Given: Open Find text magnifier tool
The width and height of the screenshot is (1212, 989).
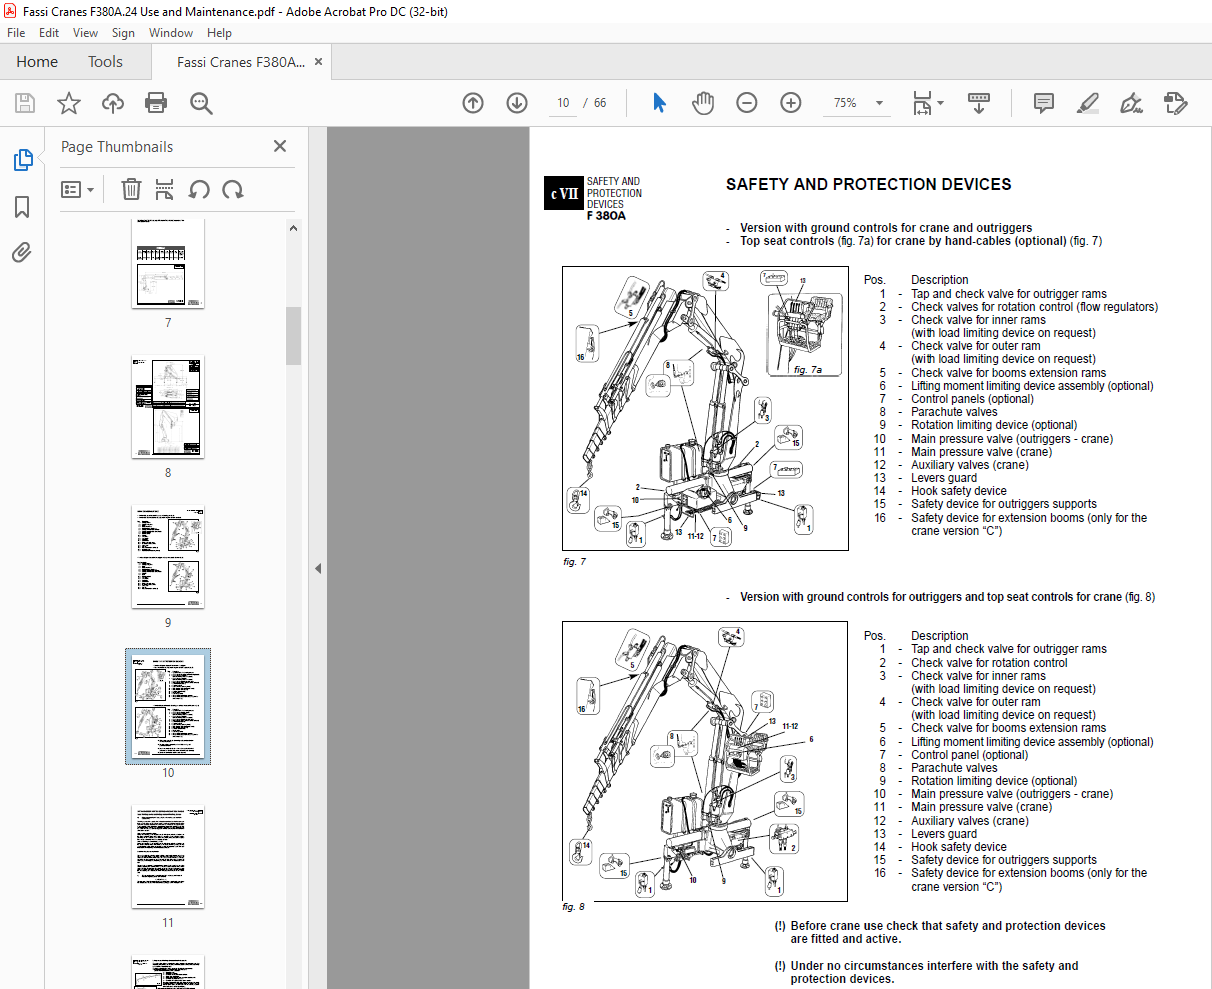Looking at the screenshot, I should click(x=201, y=103).
